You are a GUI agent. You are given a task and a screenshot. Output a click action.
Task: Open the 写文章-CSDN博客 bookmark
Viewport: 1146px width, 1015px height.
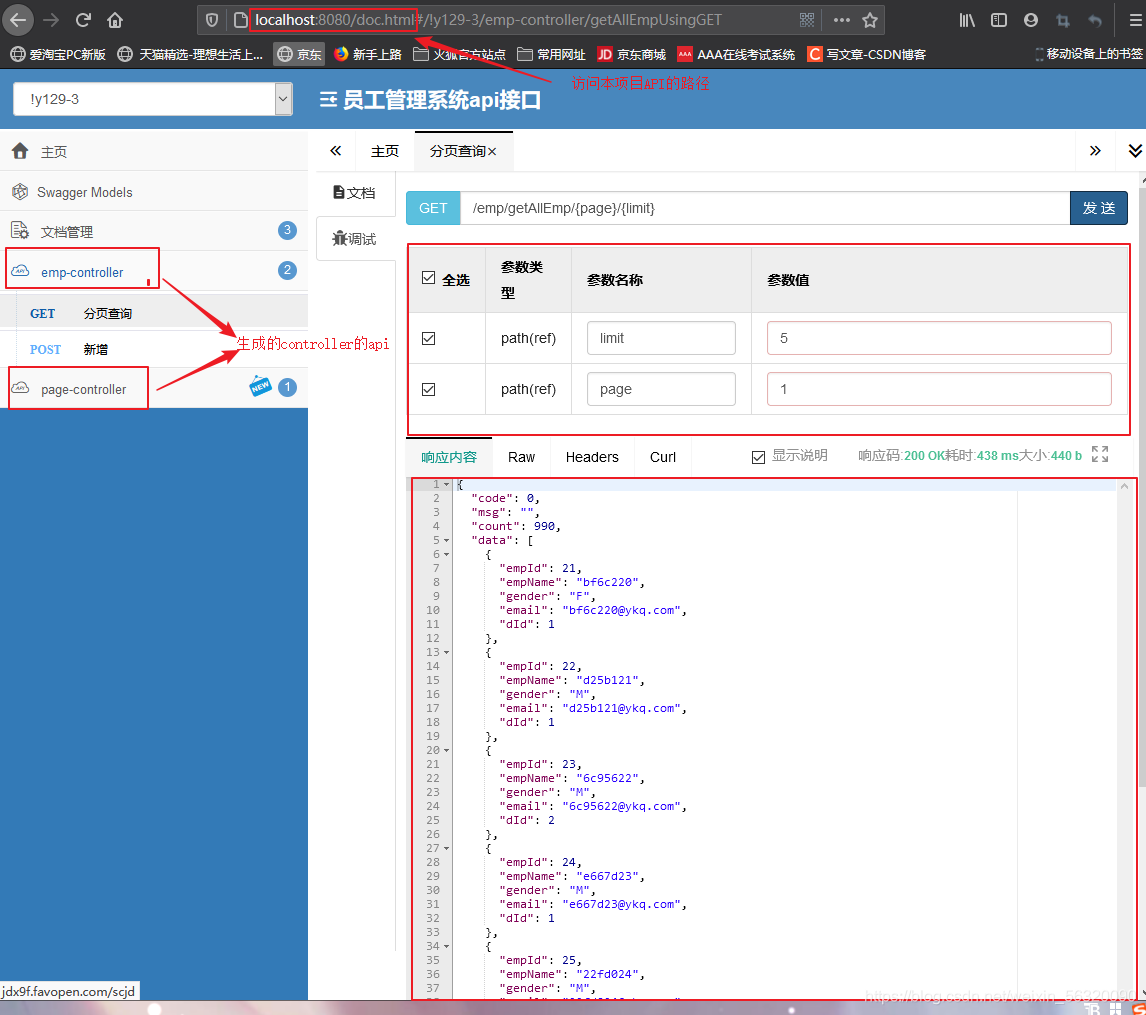click(867, 54)
